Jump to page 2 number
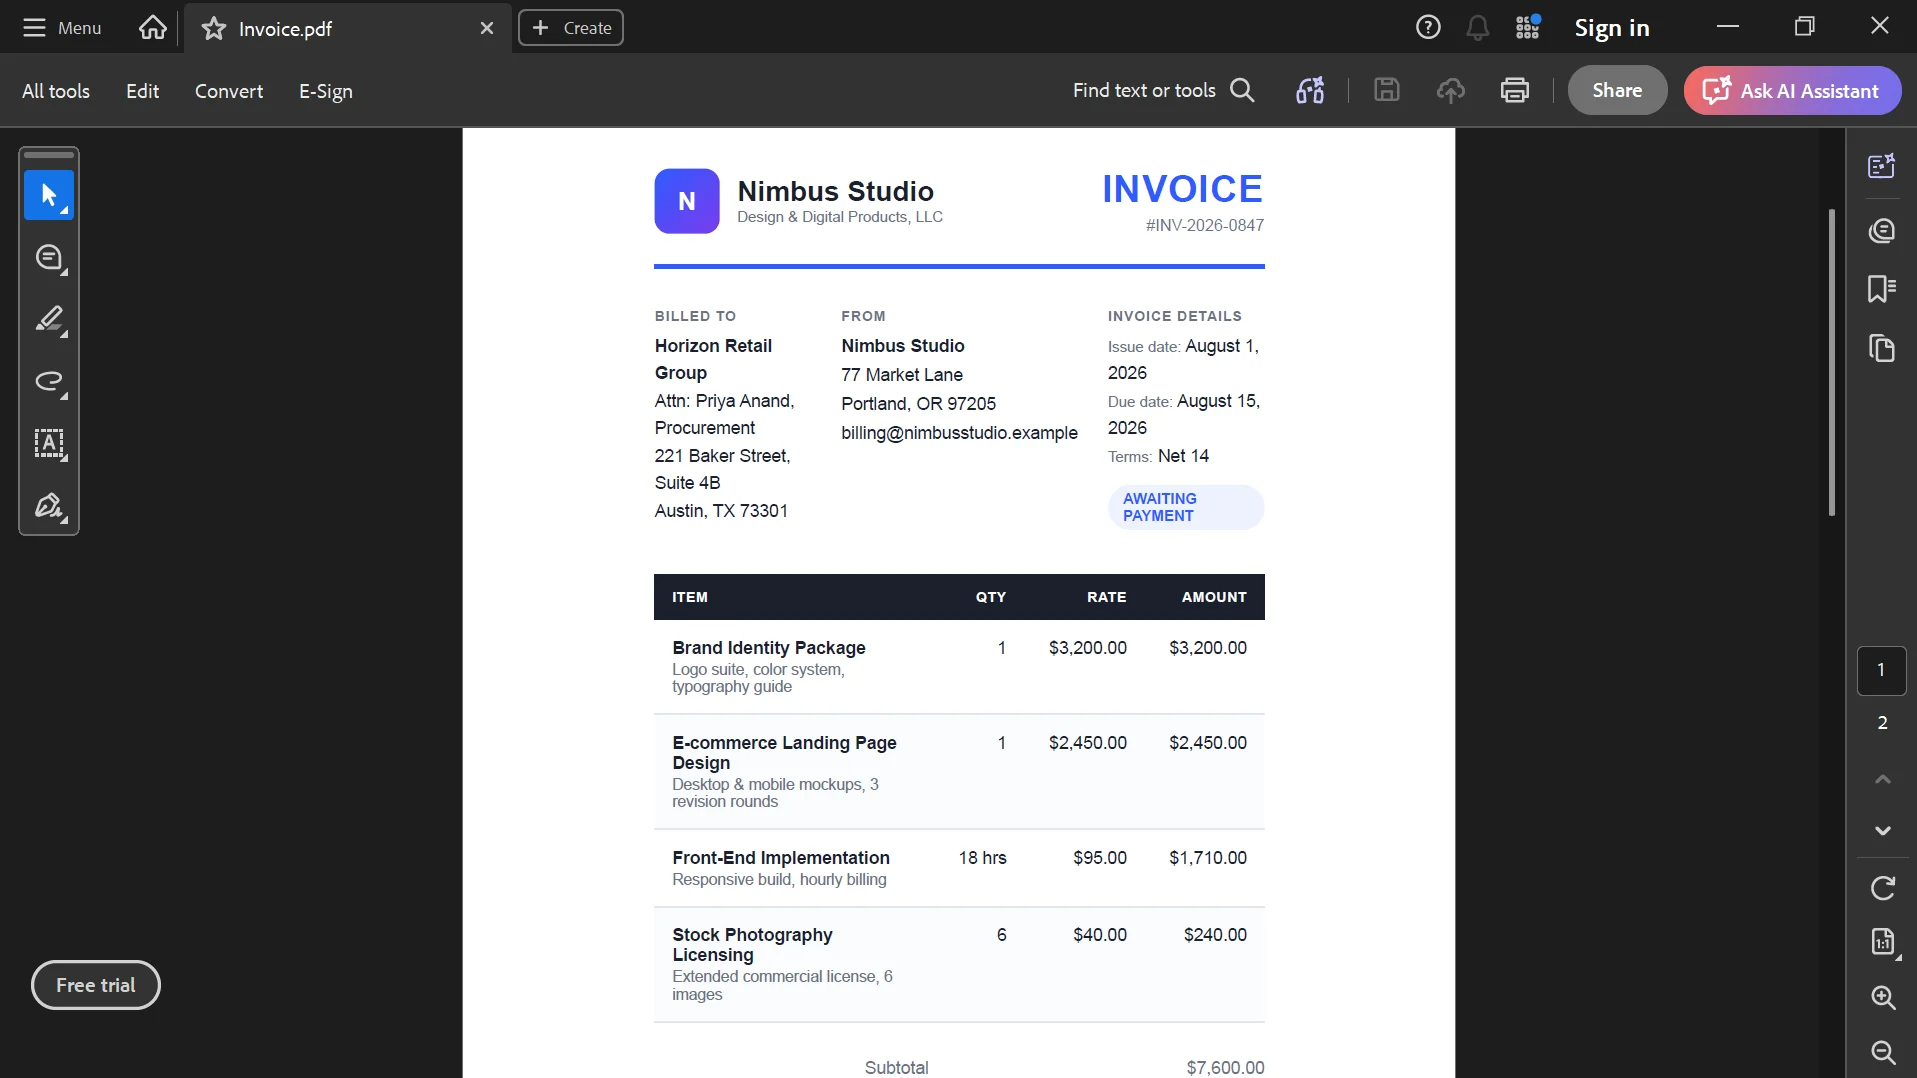1917x1078 pixels. [x=1882, y=723]
